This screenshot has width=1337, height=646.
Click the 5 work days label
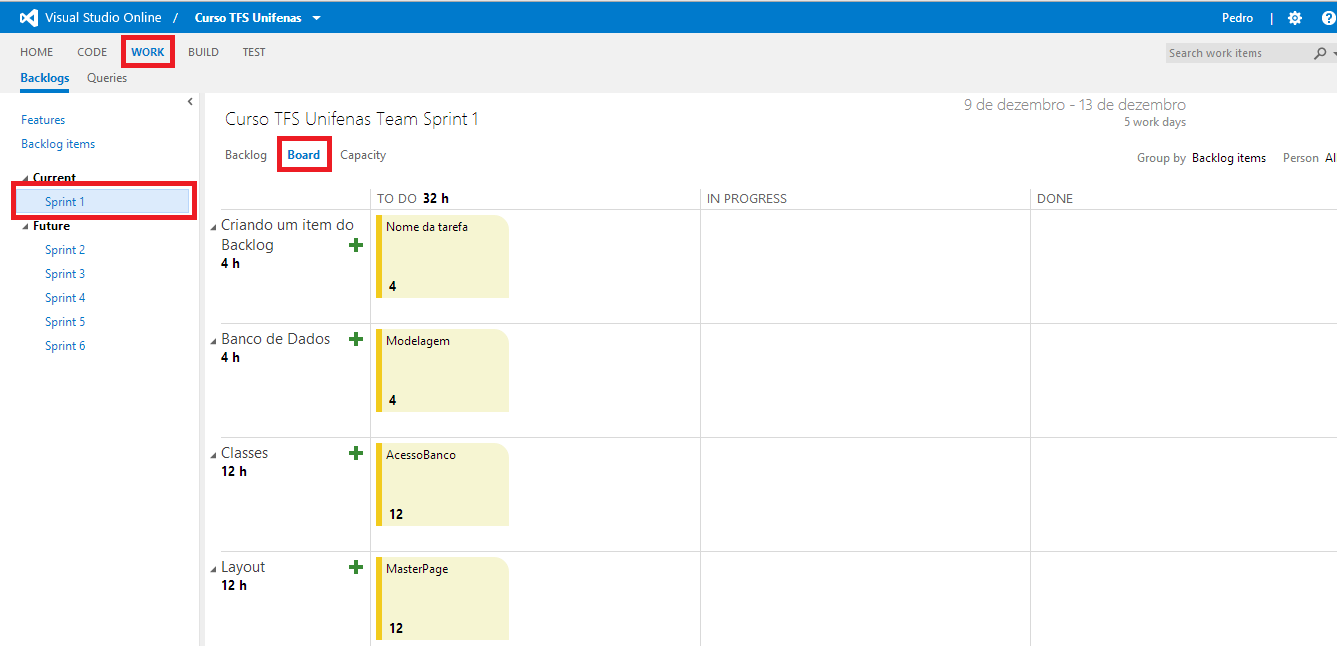[1155, 123]
